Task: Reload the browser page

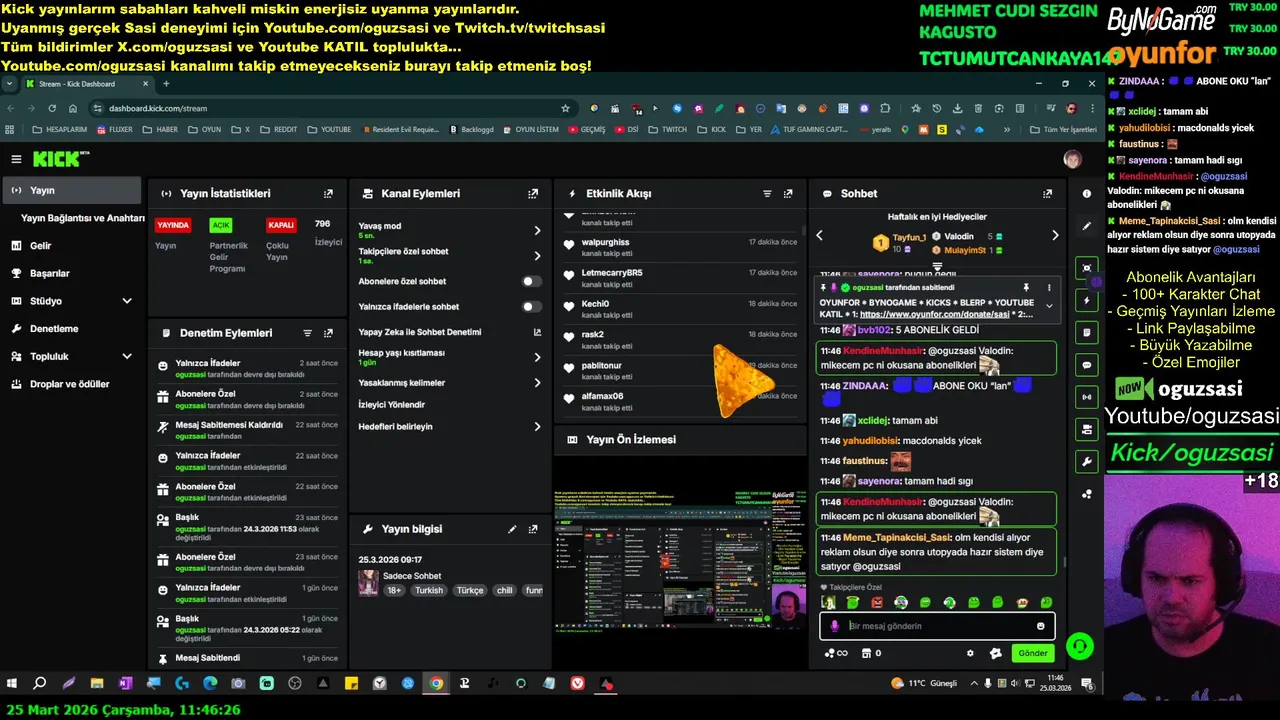Action: pos(52,108)
